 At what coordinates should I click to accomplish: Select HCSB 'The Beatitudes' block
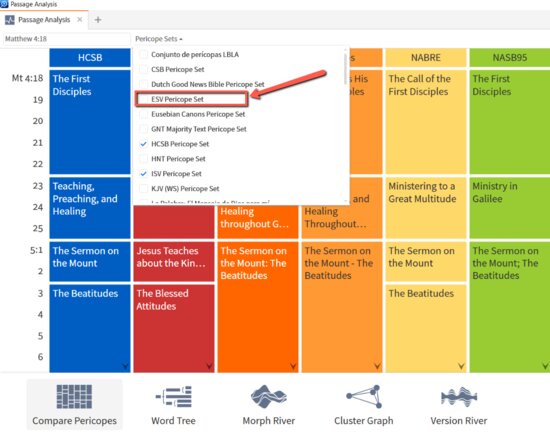90,328
